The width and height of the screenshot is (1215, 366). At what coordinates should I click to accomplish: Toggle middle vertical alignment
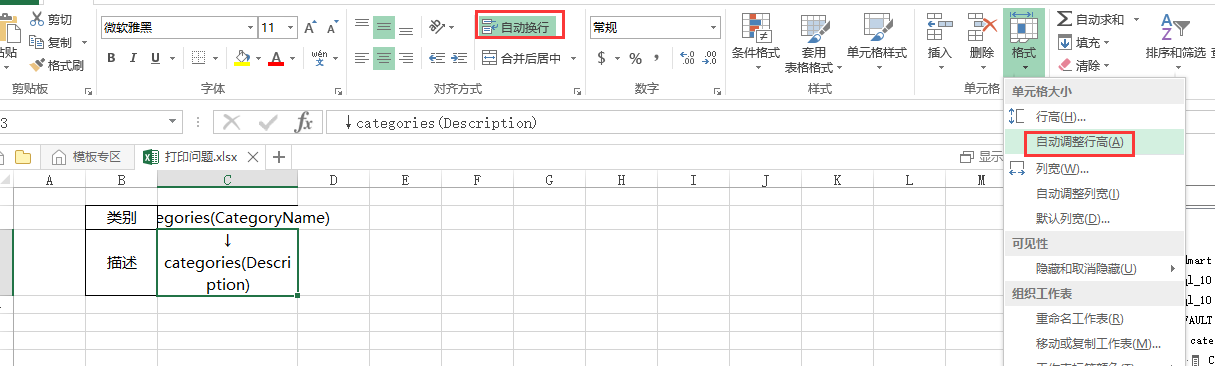pos(384,28)
